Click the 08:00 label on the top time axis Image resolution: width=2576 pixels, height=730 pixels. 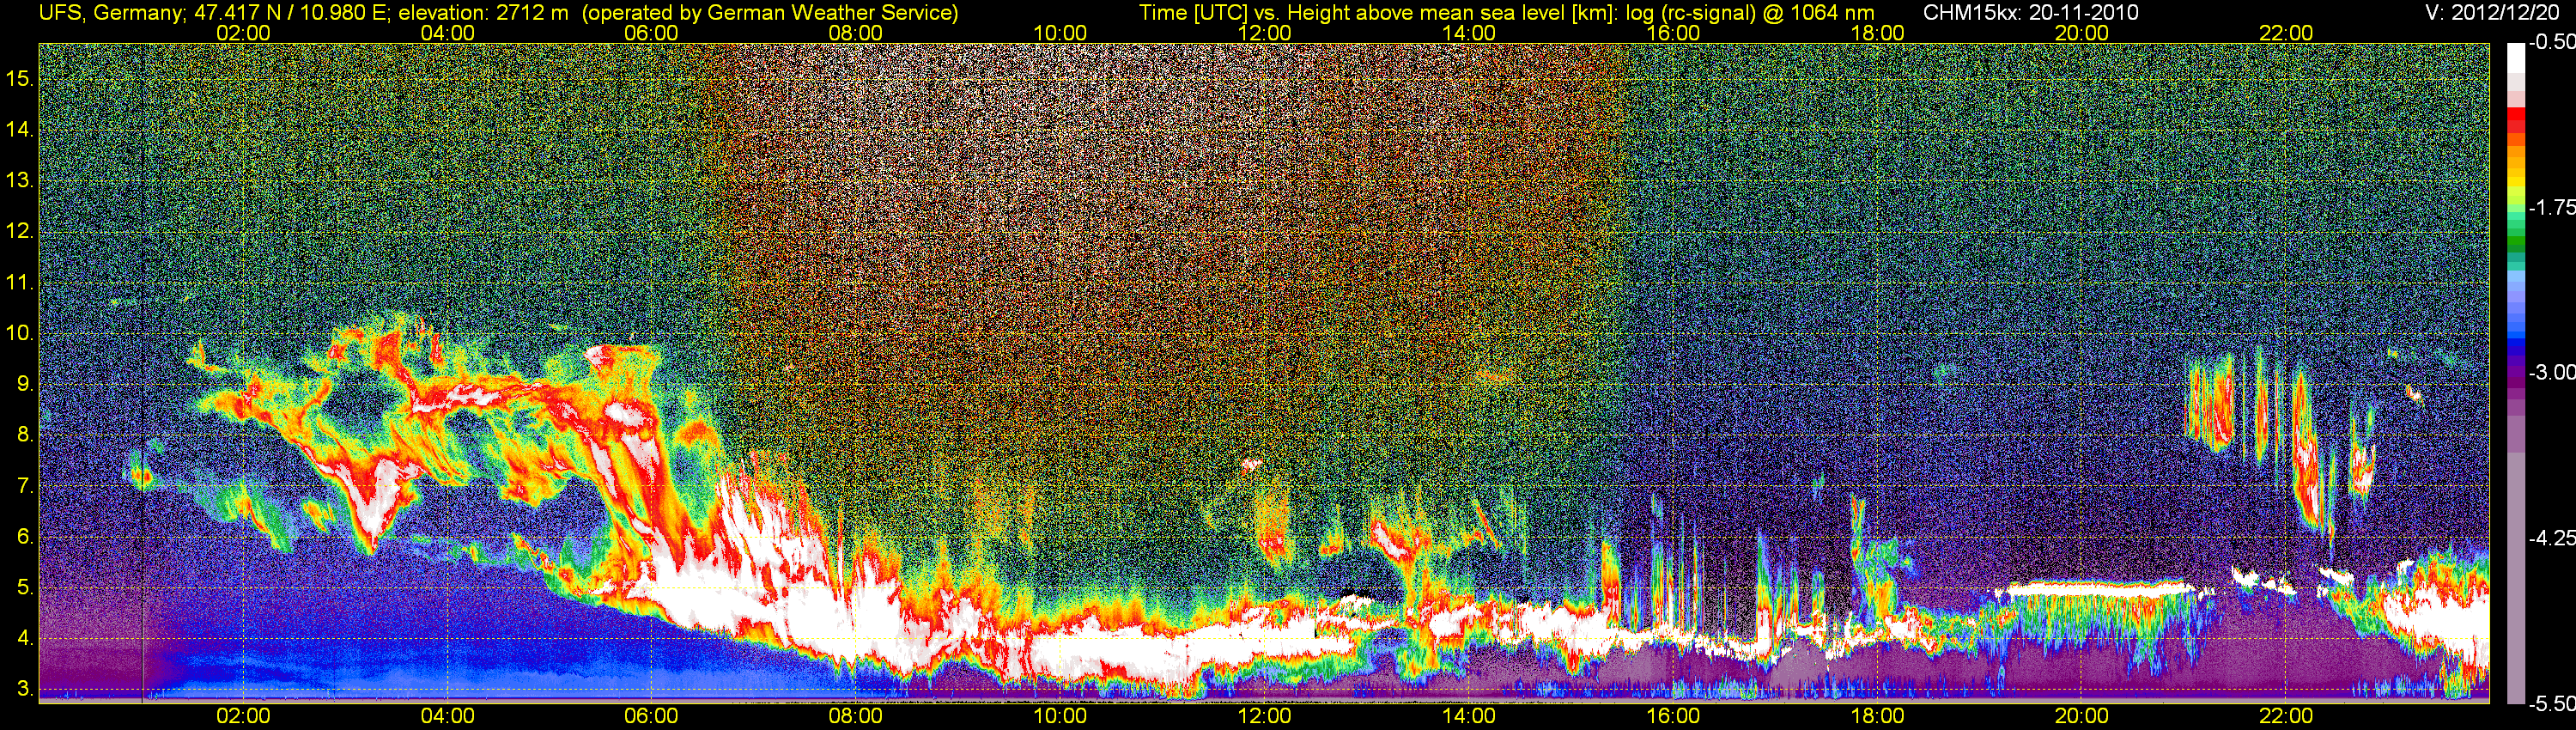click(856, 33)
